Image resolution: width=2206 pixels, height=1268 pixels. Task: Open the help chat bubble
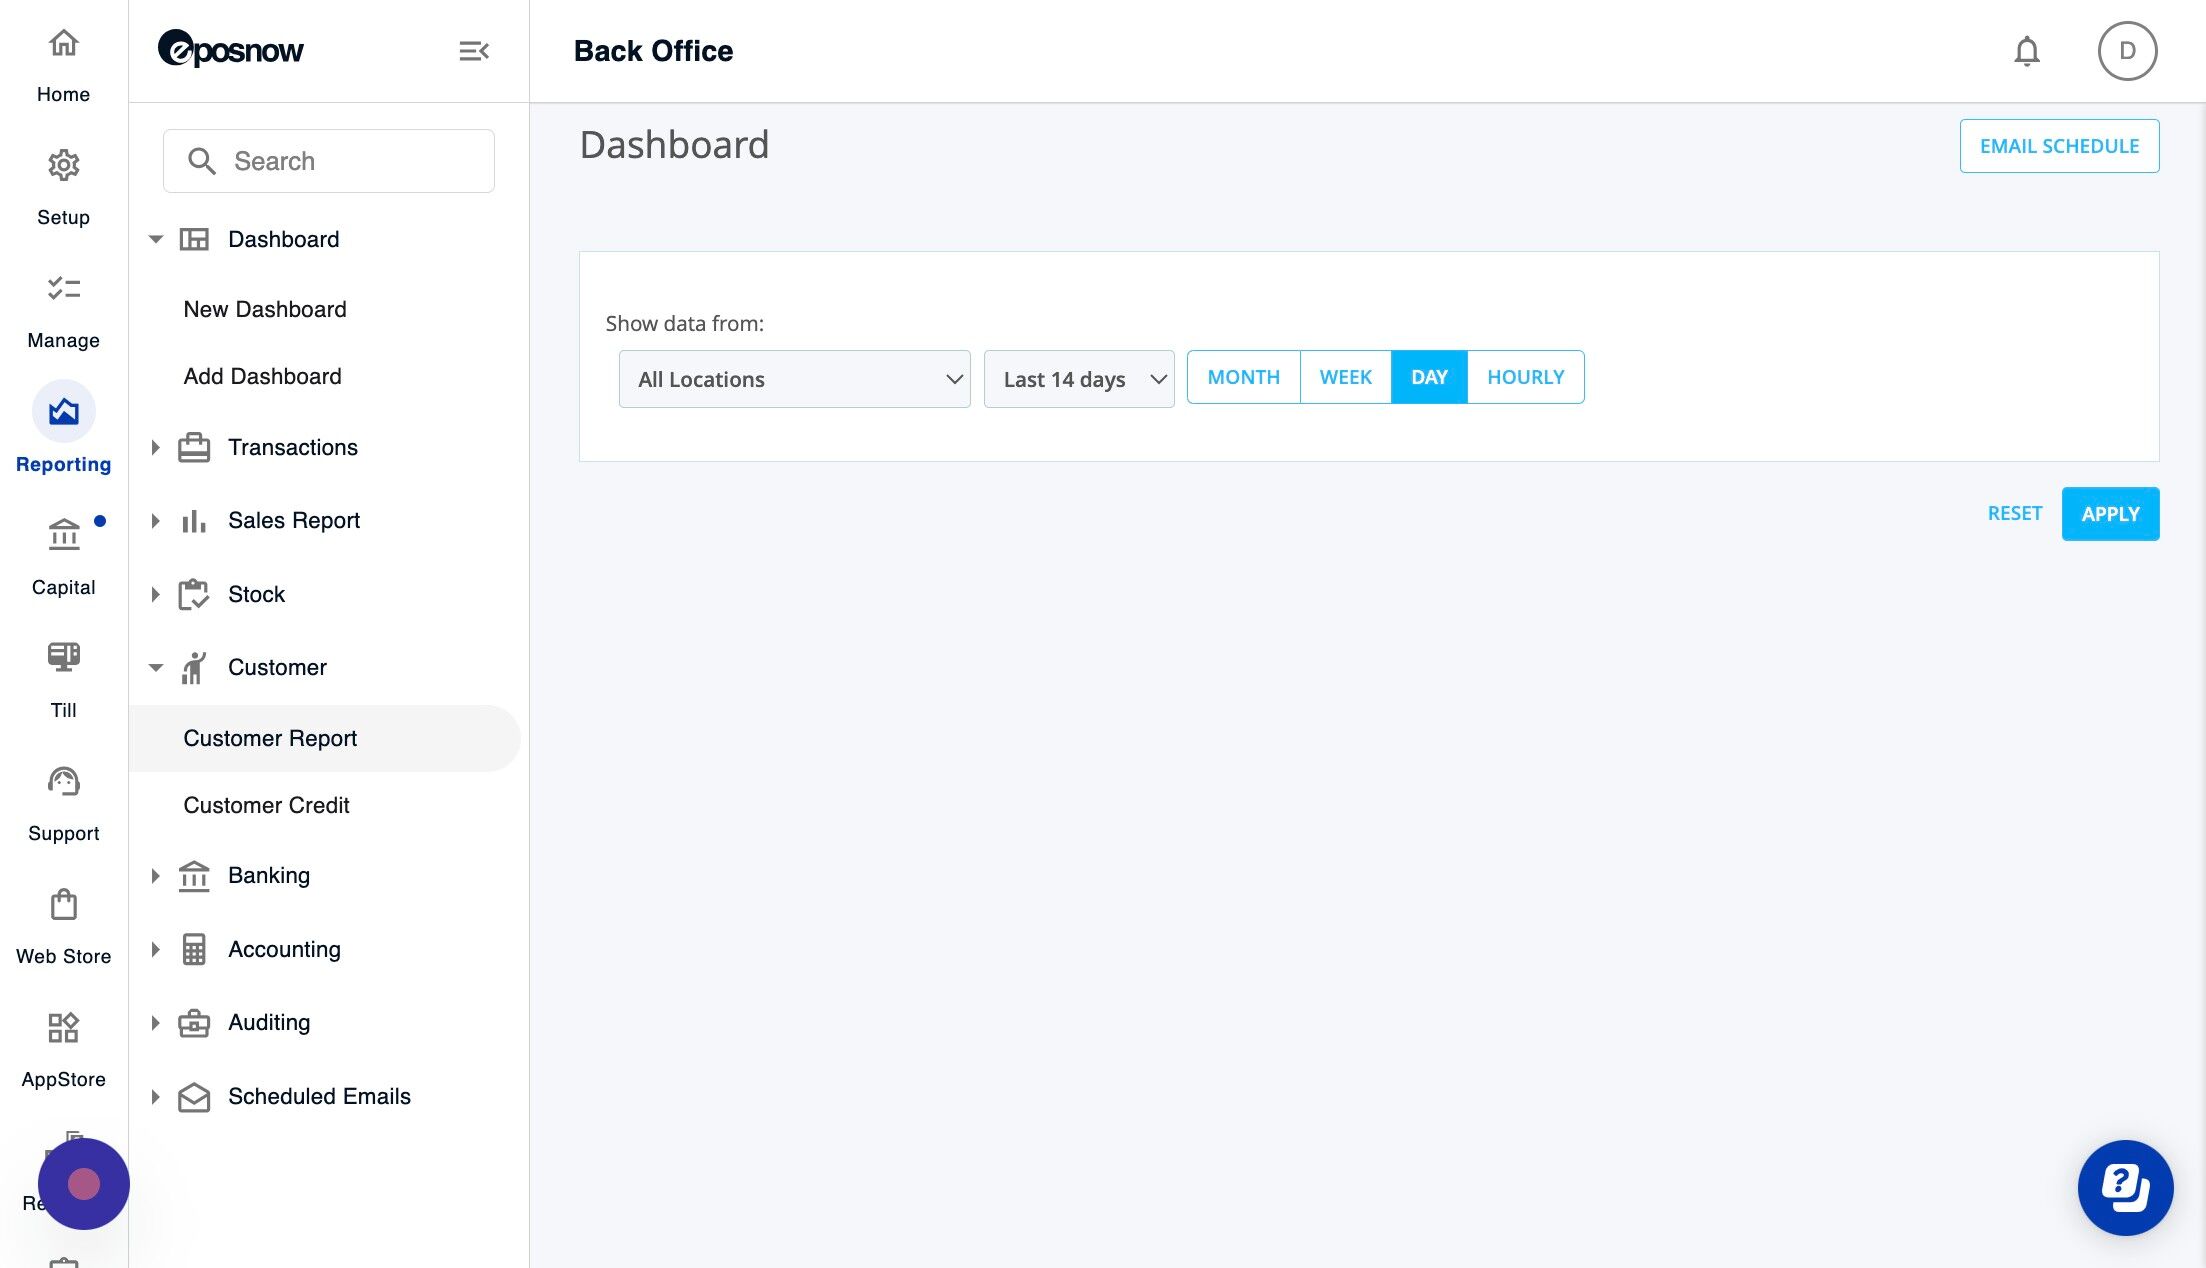tap(2125, 1187)
